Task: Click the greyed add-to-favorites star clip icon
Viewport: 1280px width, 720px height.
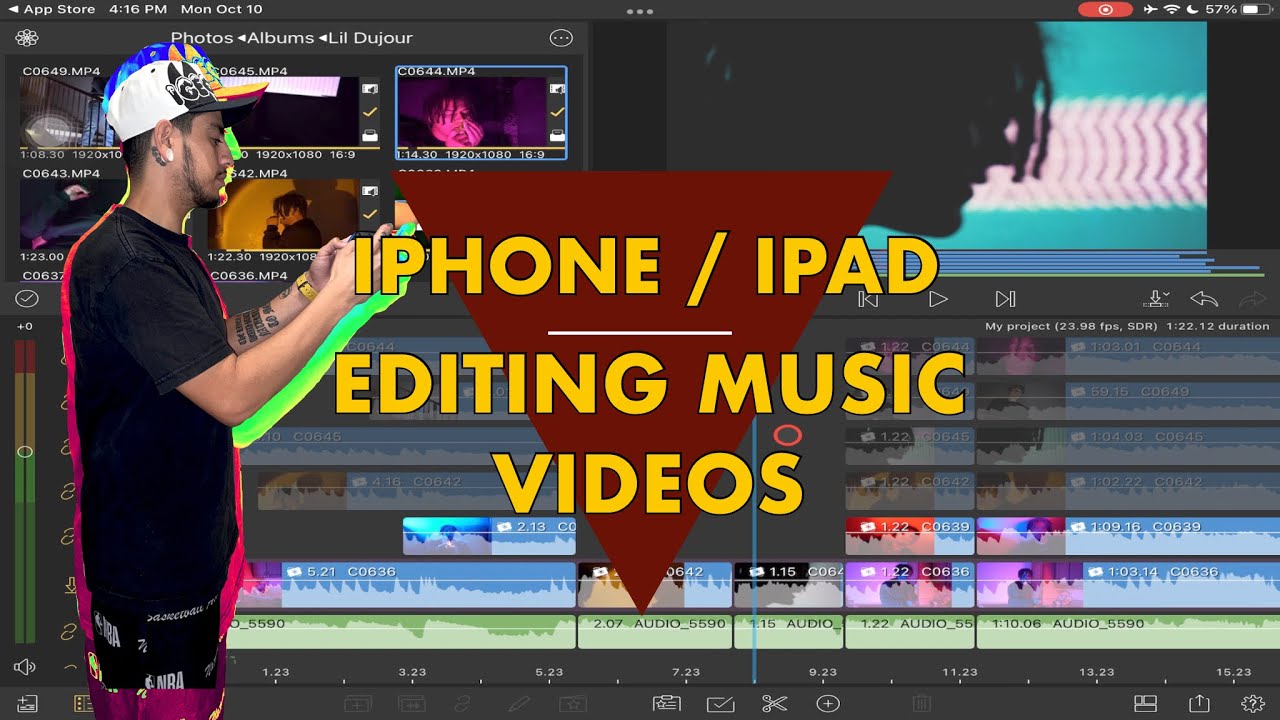Action: (x=573, y=704)
